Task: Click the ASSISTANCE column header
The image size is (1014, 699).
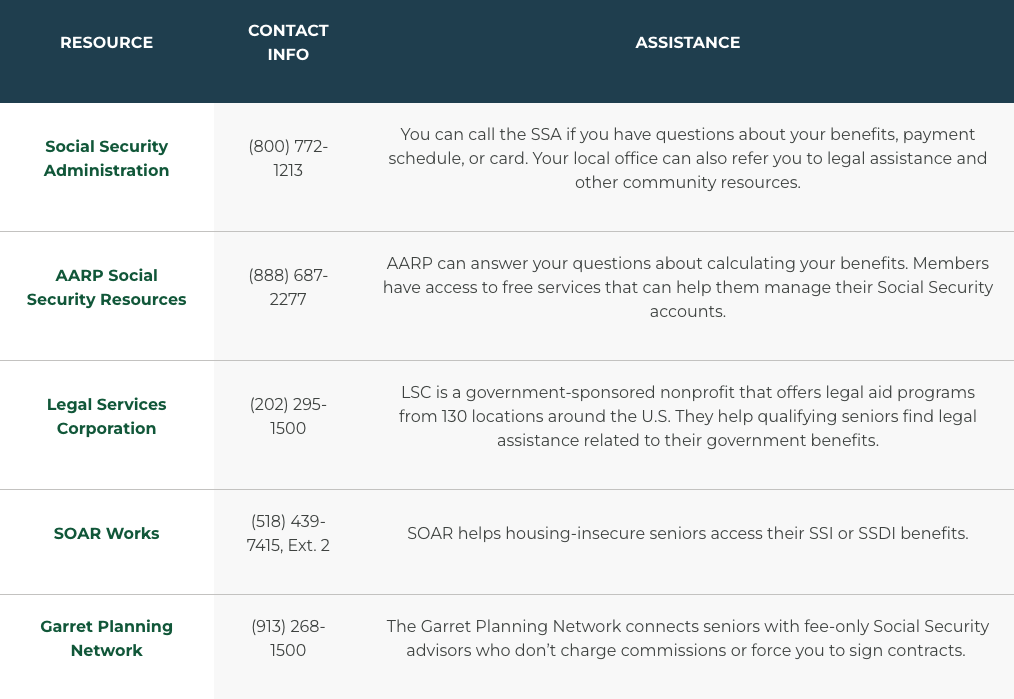Action: tap(687, 43)
